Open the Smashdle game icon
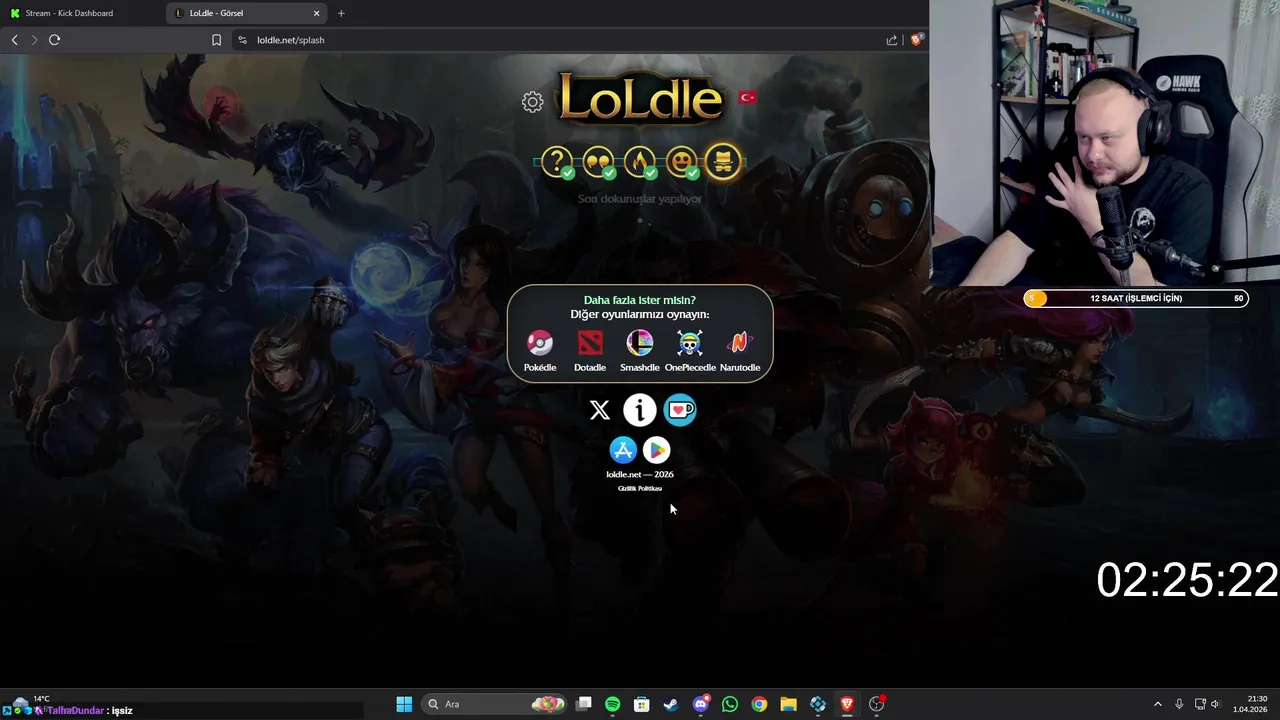The width and height of the screenshot is (1280, 720). click(640, 343)
